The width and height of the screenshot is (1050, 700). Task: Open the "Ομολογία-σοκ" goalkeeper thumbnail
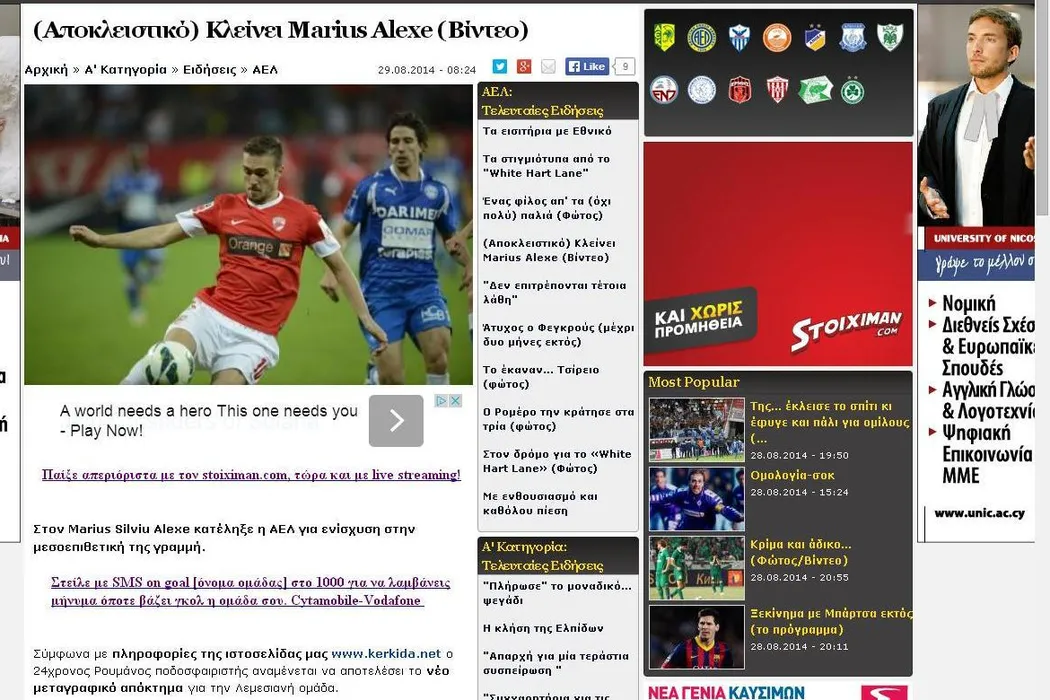(x=696, y=499)
